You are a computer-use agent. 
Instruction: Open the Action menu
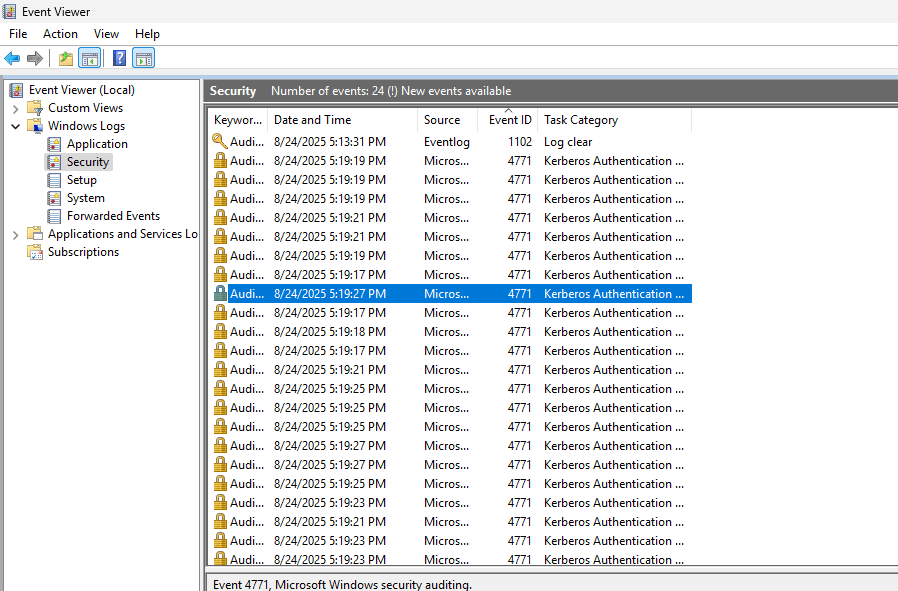click(60, 34)
